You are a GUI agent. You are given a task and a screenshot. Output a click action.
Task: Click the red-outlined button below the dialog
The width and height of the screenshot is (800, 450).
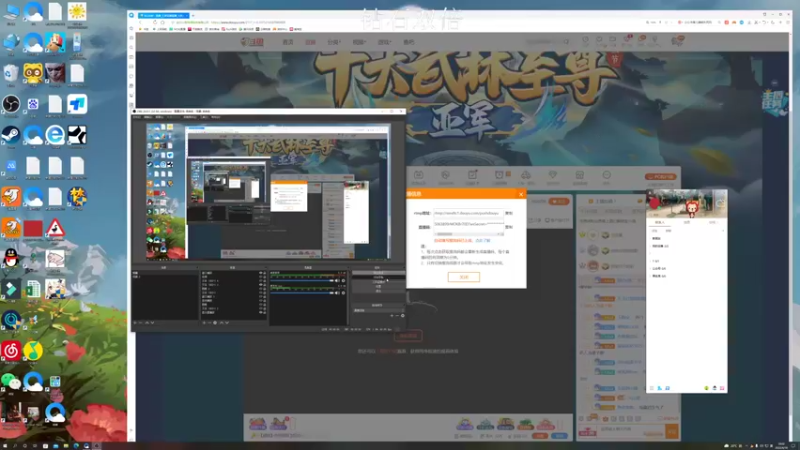pos(408,336)
